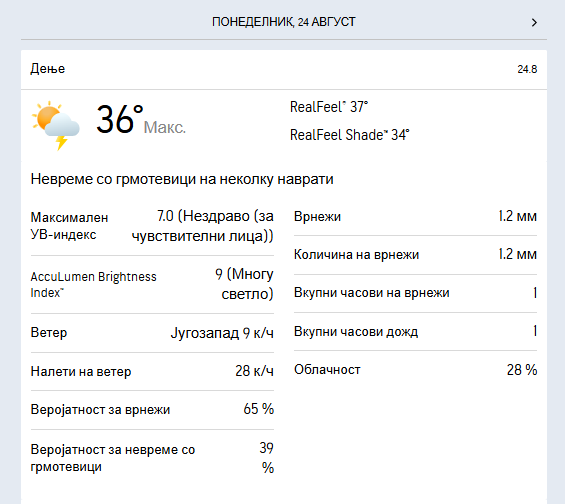The image size is (565, 504).
Task: Select the ПОНЕДЕЛНИК, 24 АВГУСТ date header
Action: click(284, 22)
